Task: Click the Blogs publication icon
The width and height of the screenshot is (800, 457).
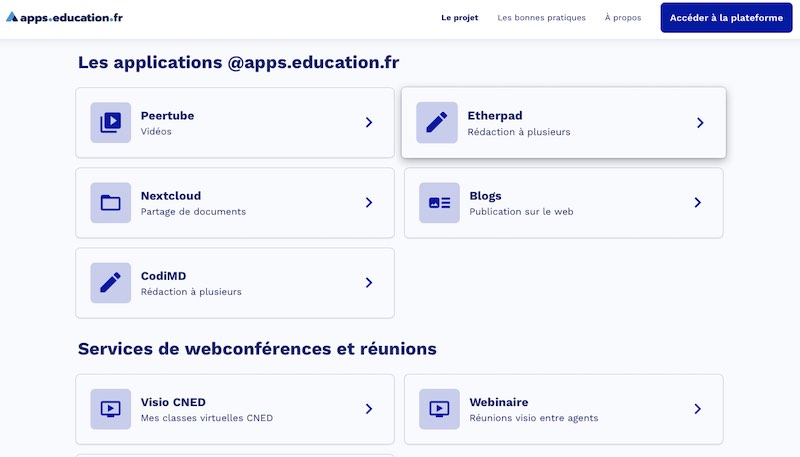Action: click(440, 203)
